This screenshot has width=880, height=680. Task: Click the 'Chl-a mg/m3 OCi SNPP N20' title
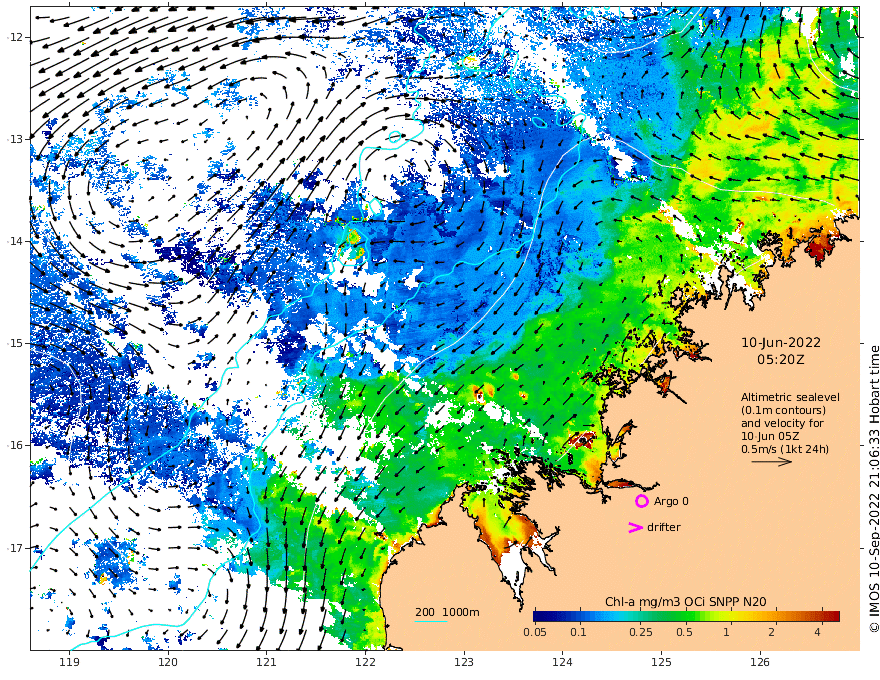coord(686,601)
